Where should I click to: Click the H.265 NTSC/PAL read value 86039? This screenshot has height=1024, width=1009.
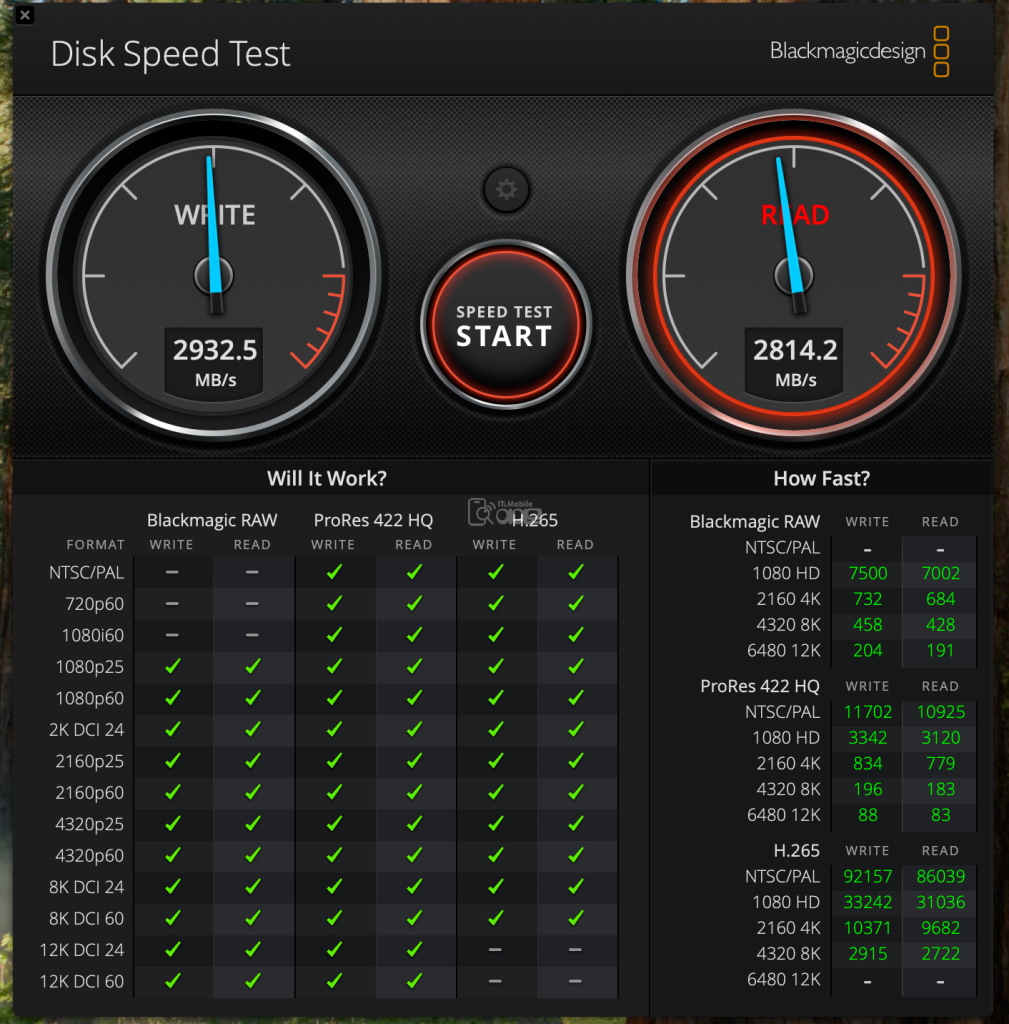point(940,876)
